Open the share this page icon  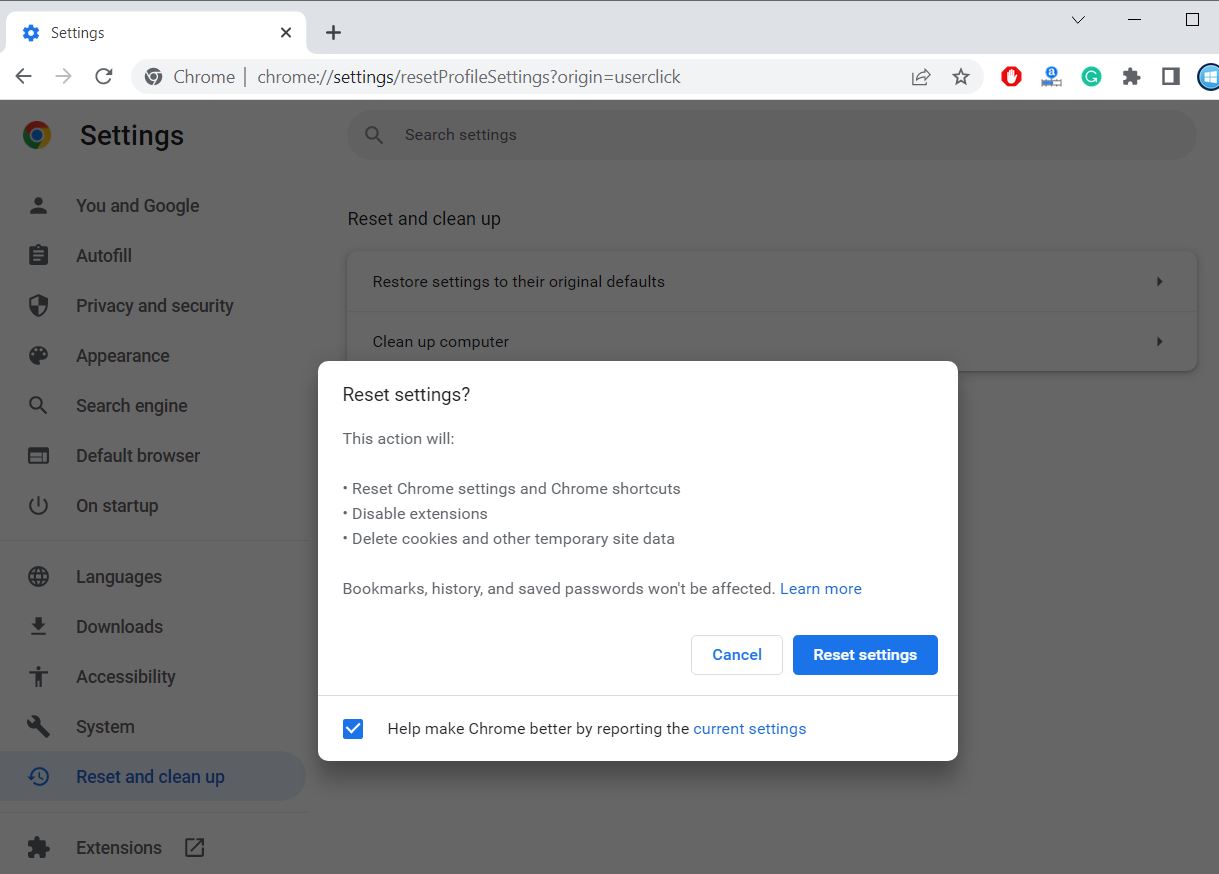(x=921, y=77)
